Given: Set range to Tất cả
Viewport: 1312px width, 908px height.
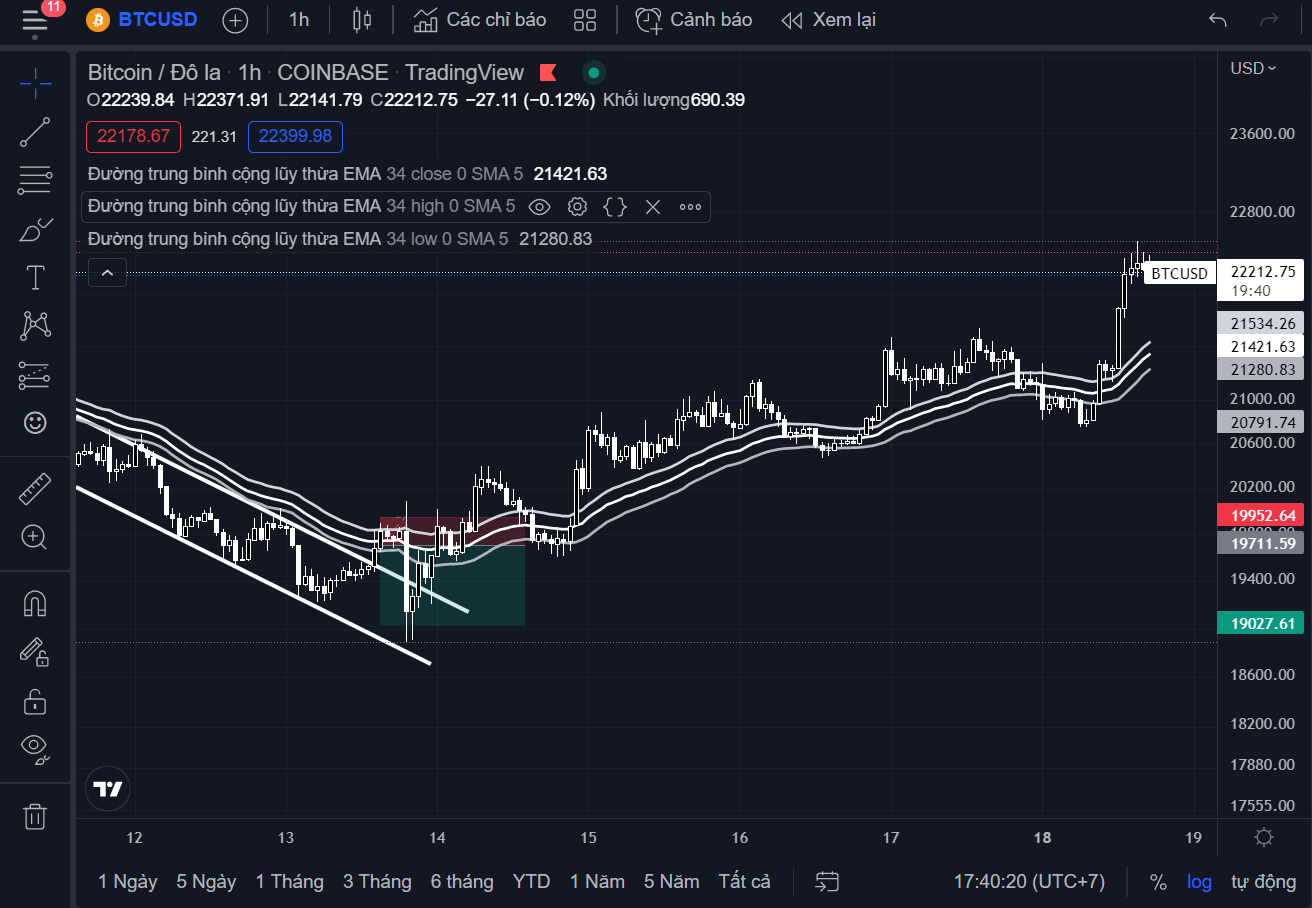Looking at the screenshot, I should 744,881.
